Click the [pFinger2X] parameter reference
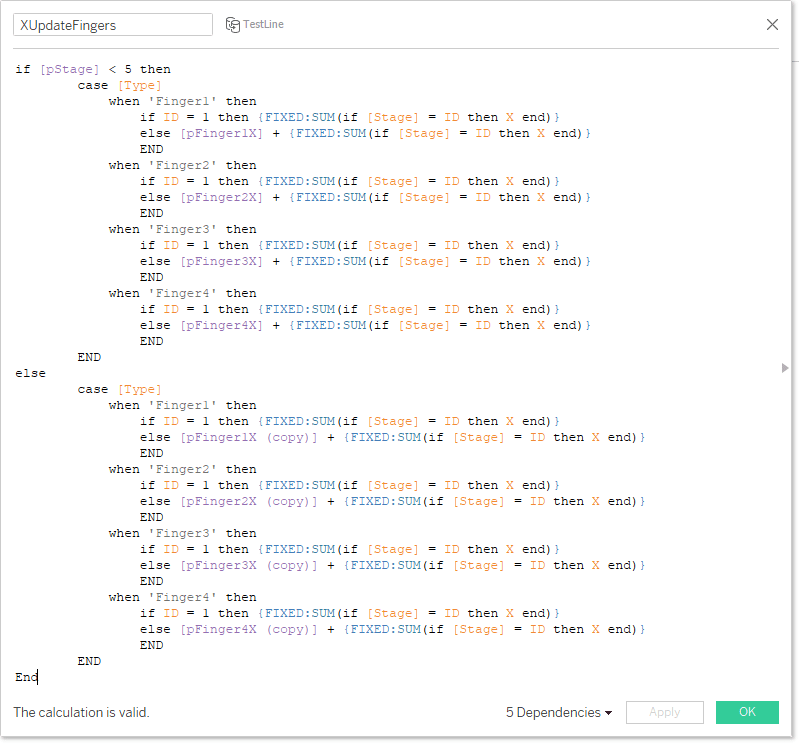Image resolution: width=799 pixels, height=744 pixels. click(x=221, y=197)
